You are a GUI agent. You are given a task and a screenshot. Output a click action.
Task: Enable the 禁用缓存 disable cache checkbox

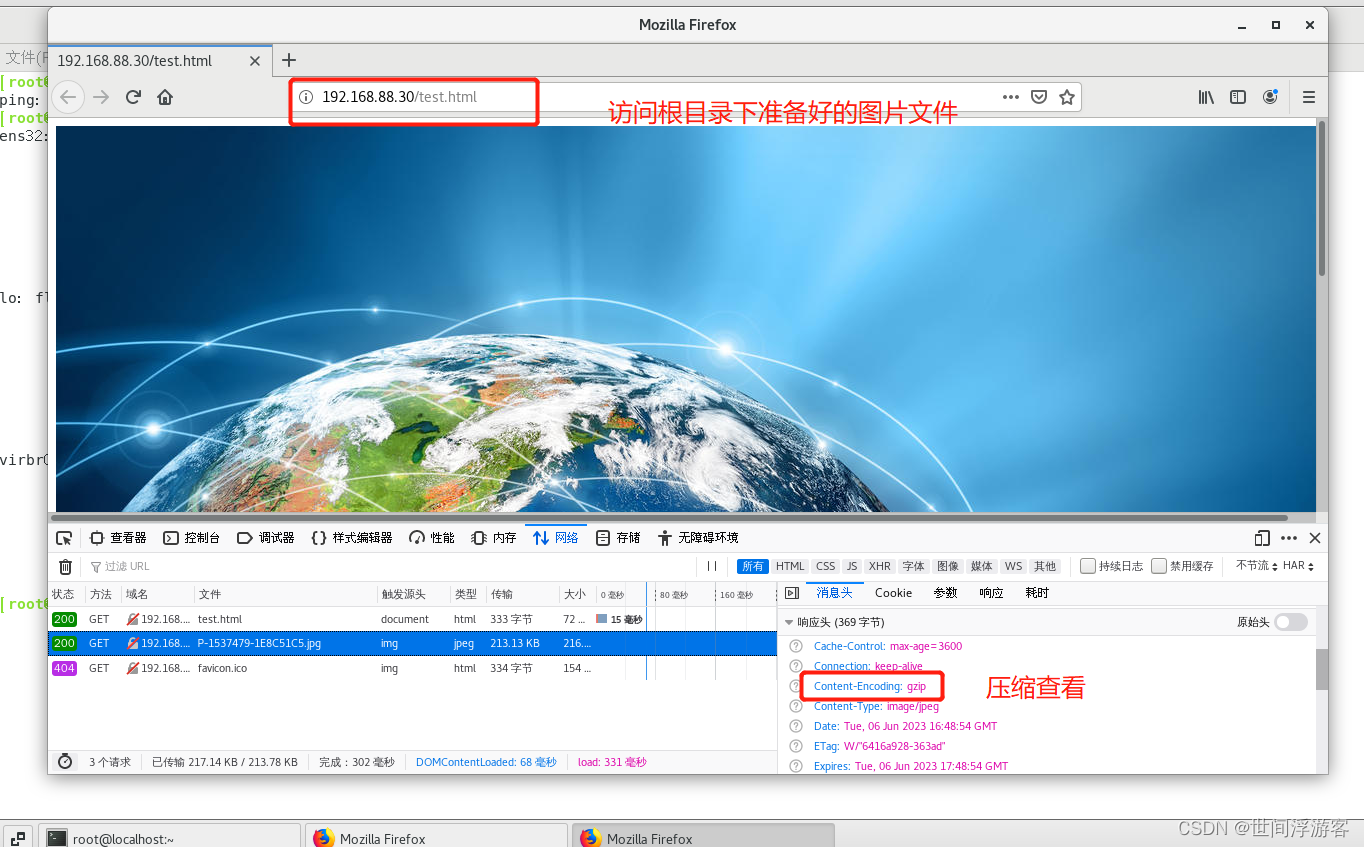pyautogui.click(x=1159, y=566)
